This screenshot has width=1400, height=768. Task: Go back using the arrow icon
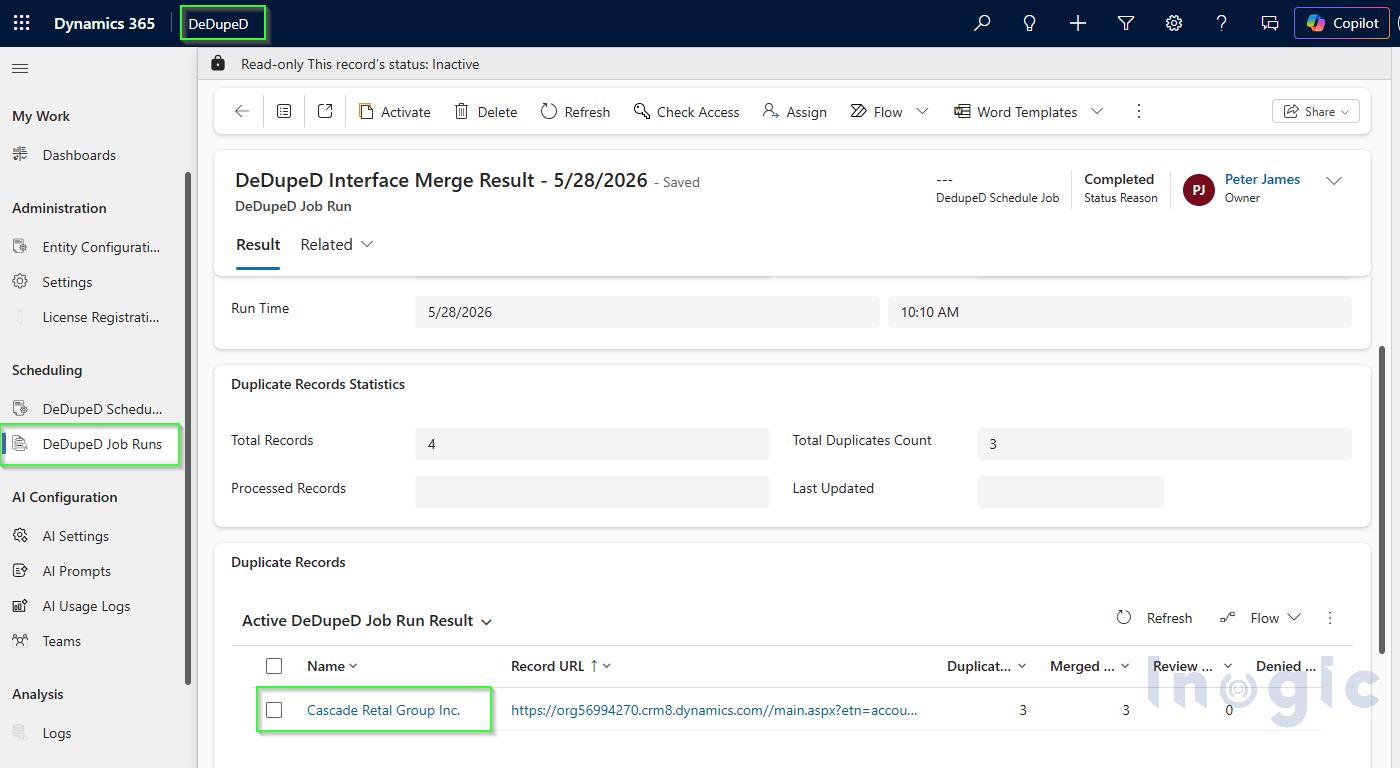pos(241,112)
